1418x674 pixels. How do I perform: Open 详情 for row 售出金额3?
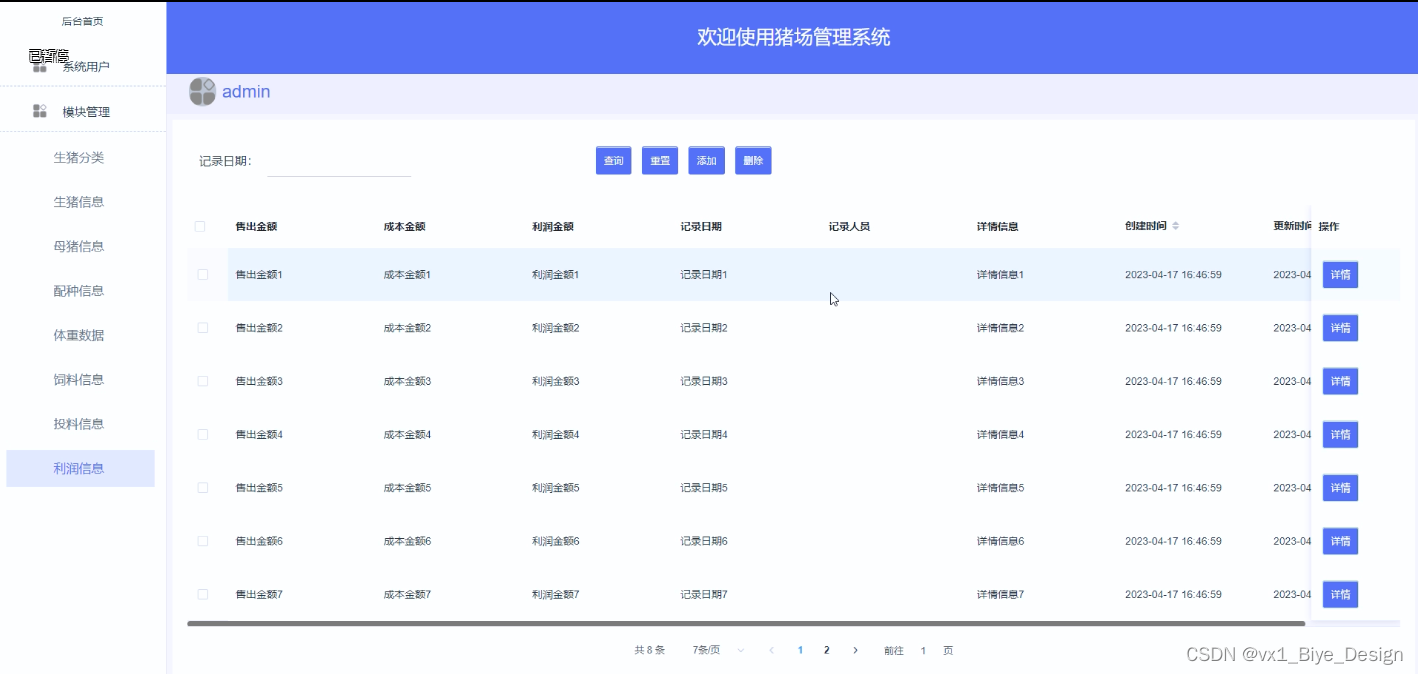pyautogui.click(x=1341, y=381)
